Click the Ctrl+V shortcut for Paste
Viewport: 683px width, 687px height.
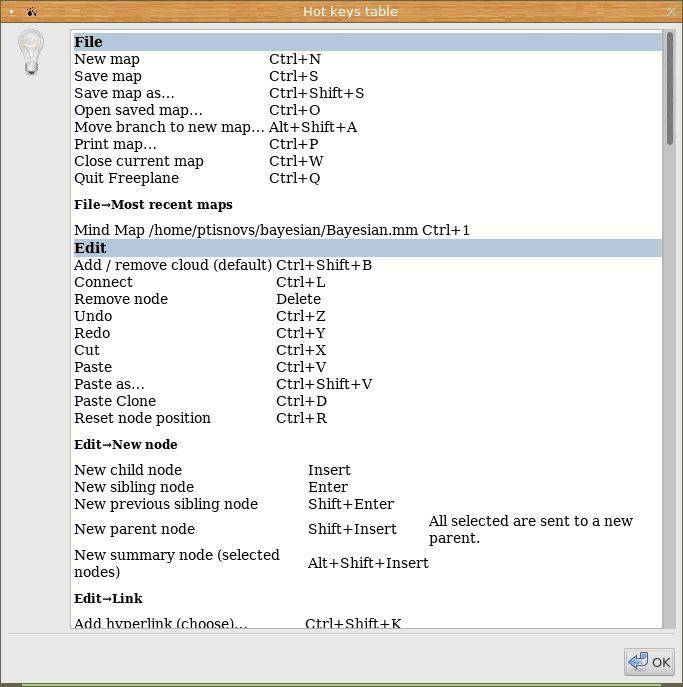pyautogui.click(x=301, y=367)
